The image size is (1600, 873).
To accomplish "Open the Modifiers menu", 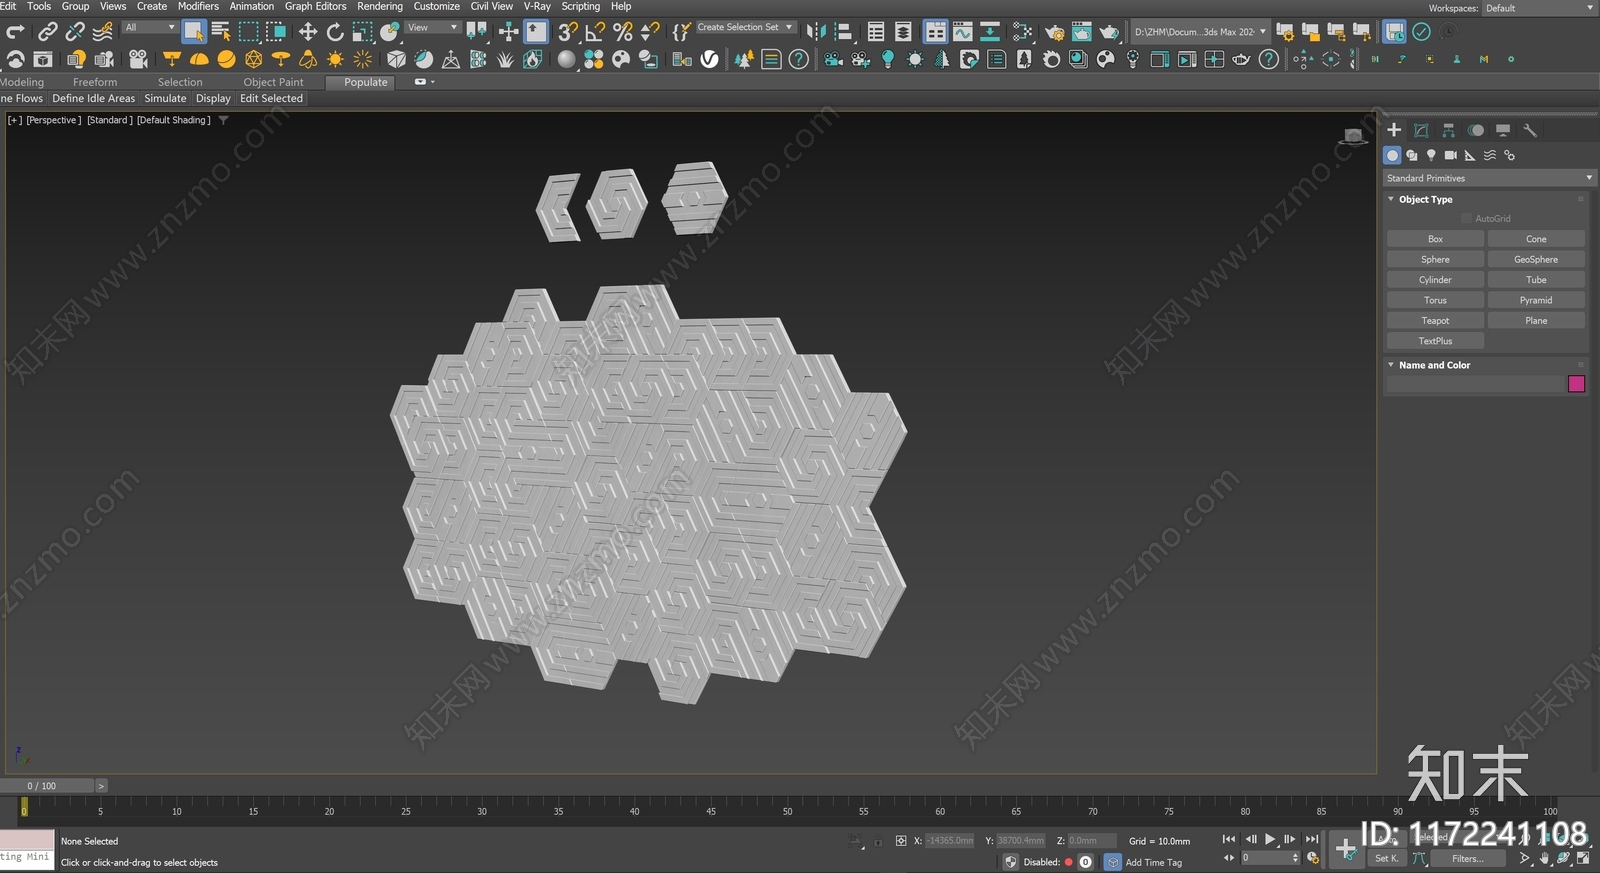I will pyautogui.click(x=198, y=6).
